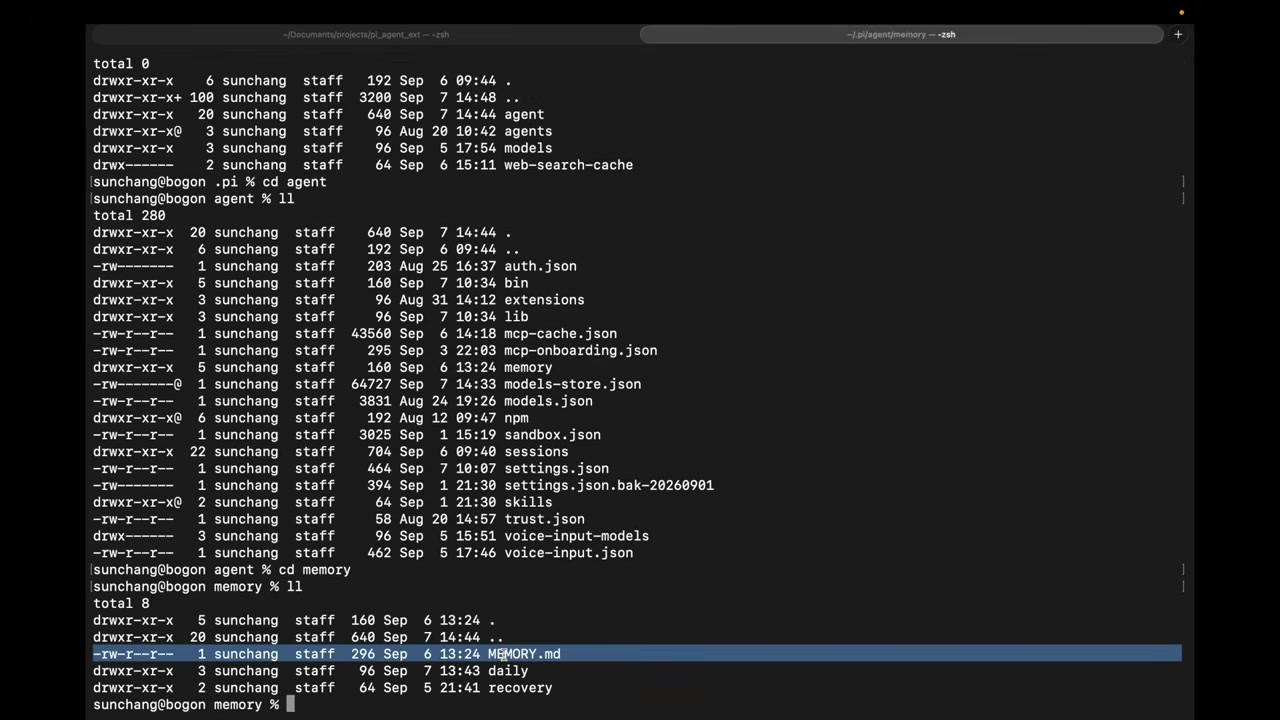Switch to the pi_agent_ext zsh tab
The height and width of the screenshot is (720, 1280).
tap(365, 34)
